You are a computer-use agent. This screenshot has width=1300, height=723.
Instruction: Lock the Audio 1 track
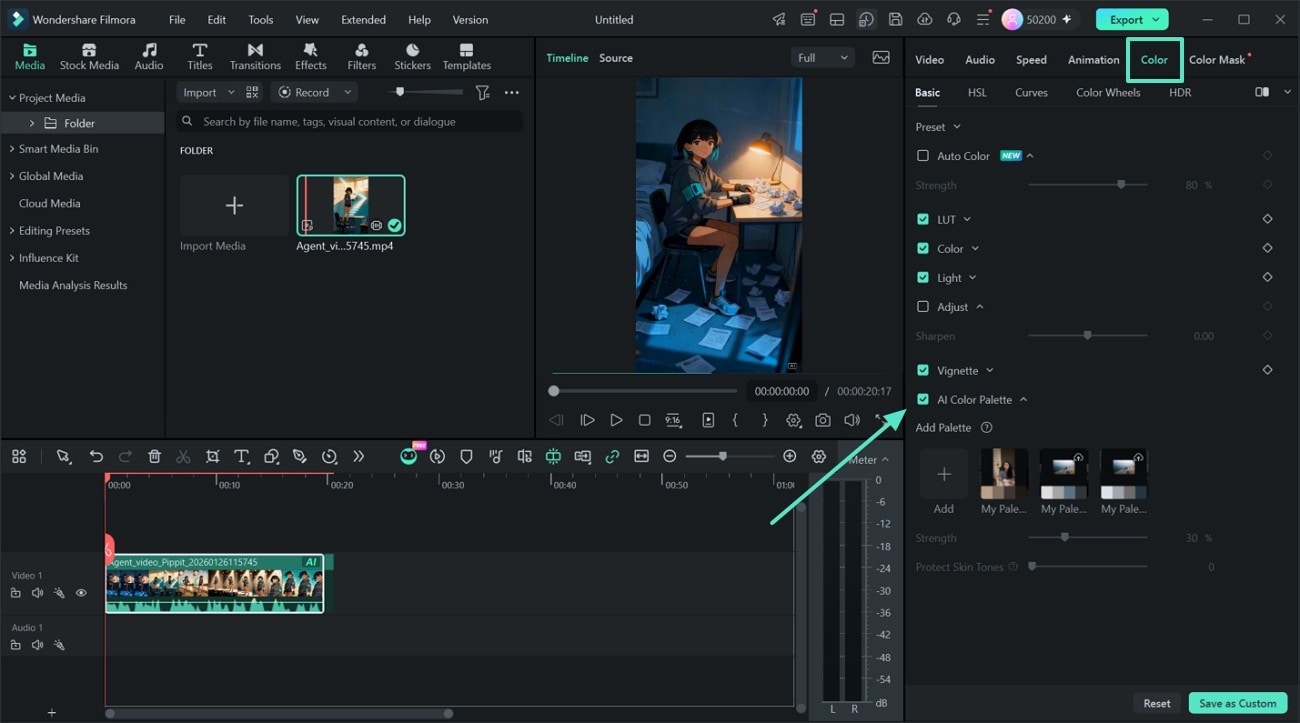point(16,645)
